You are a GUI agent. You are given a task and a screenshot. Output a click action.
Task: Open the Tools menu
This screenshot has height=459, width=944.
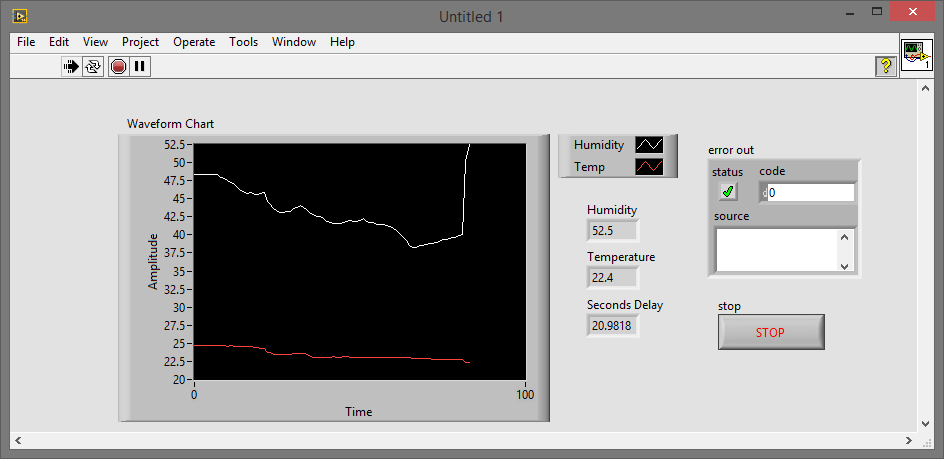pyautogui.click(x=243, y=42)
